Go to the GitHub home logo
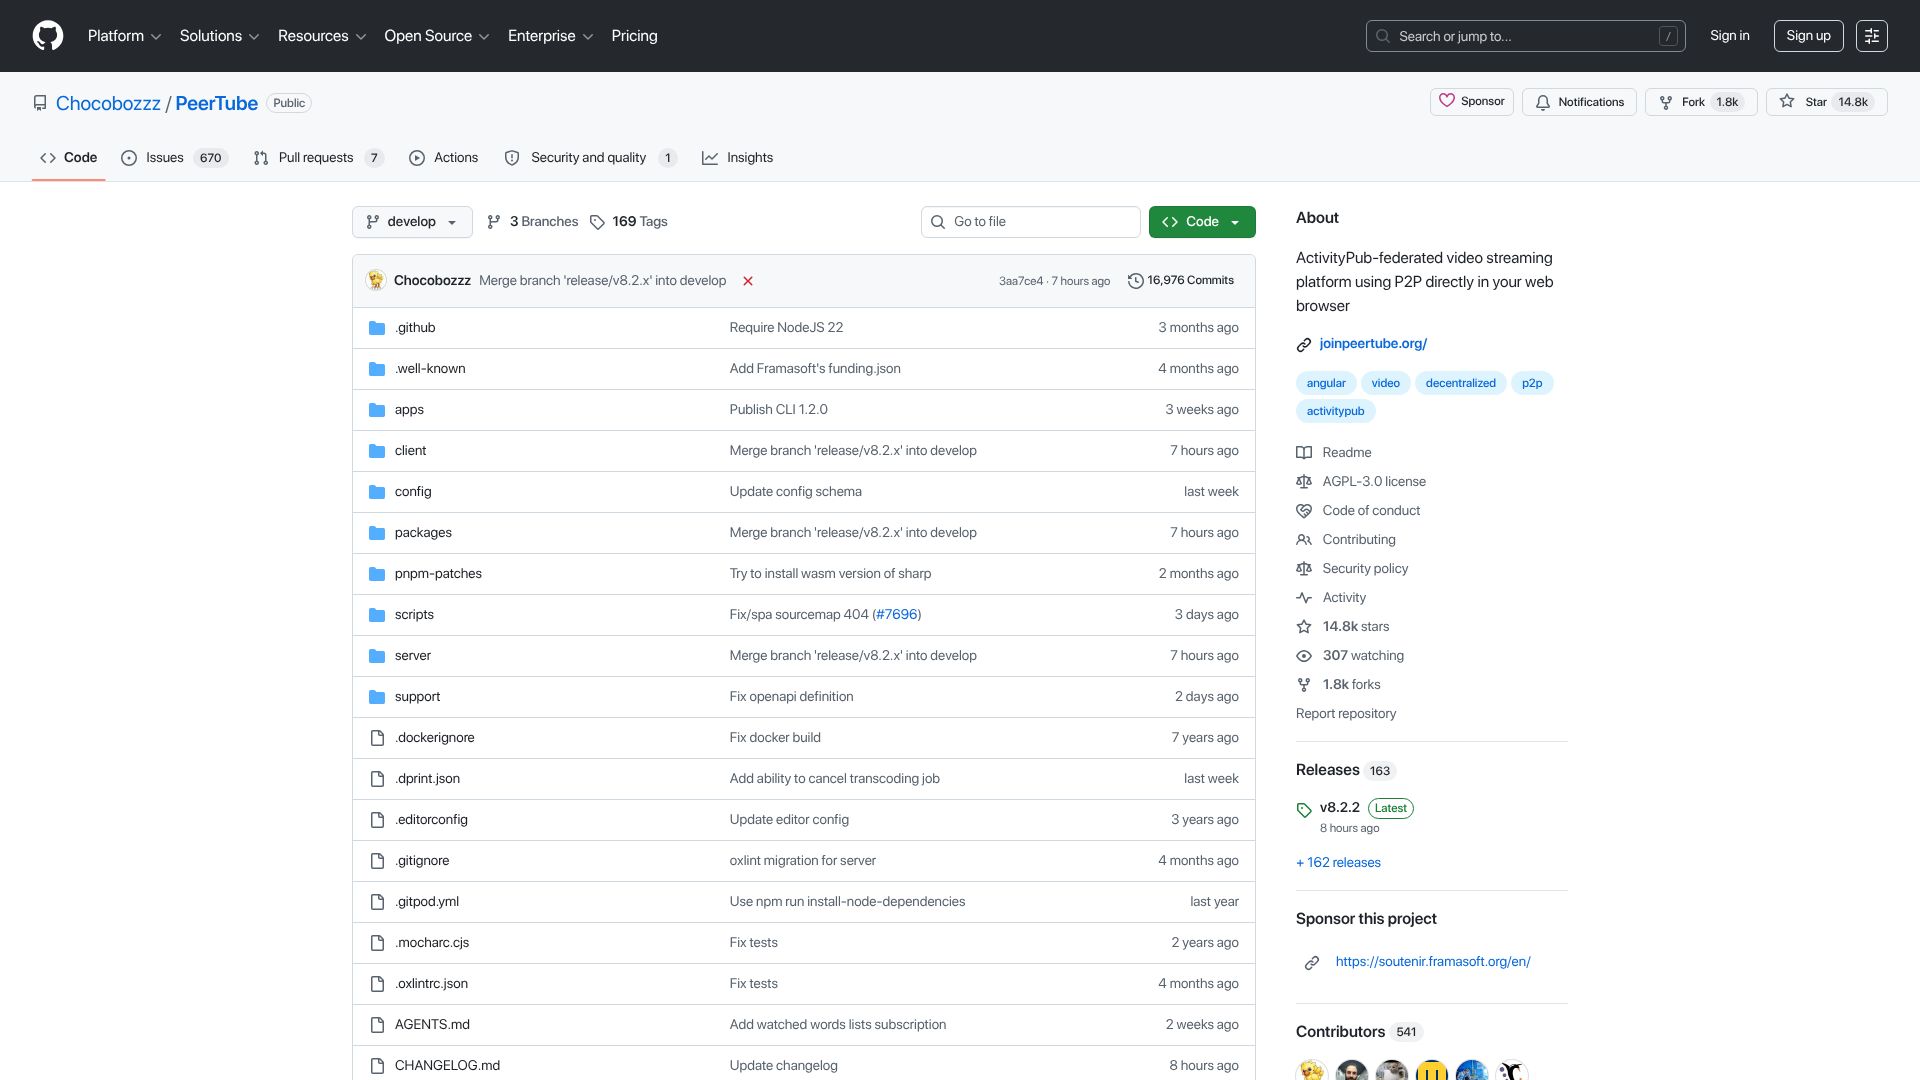The image size is (1920, 1080). 48,36
